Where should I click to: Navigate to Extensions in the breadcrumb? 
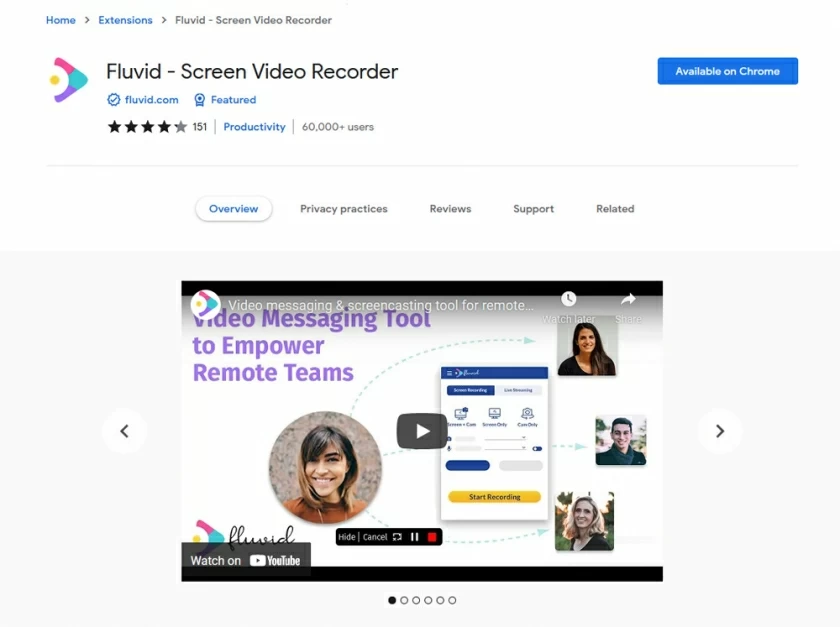125,20
